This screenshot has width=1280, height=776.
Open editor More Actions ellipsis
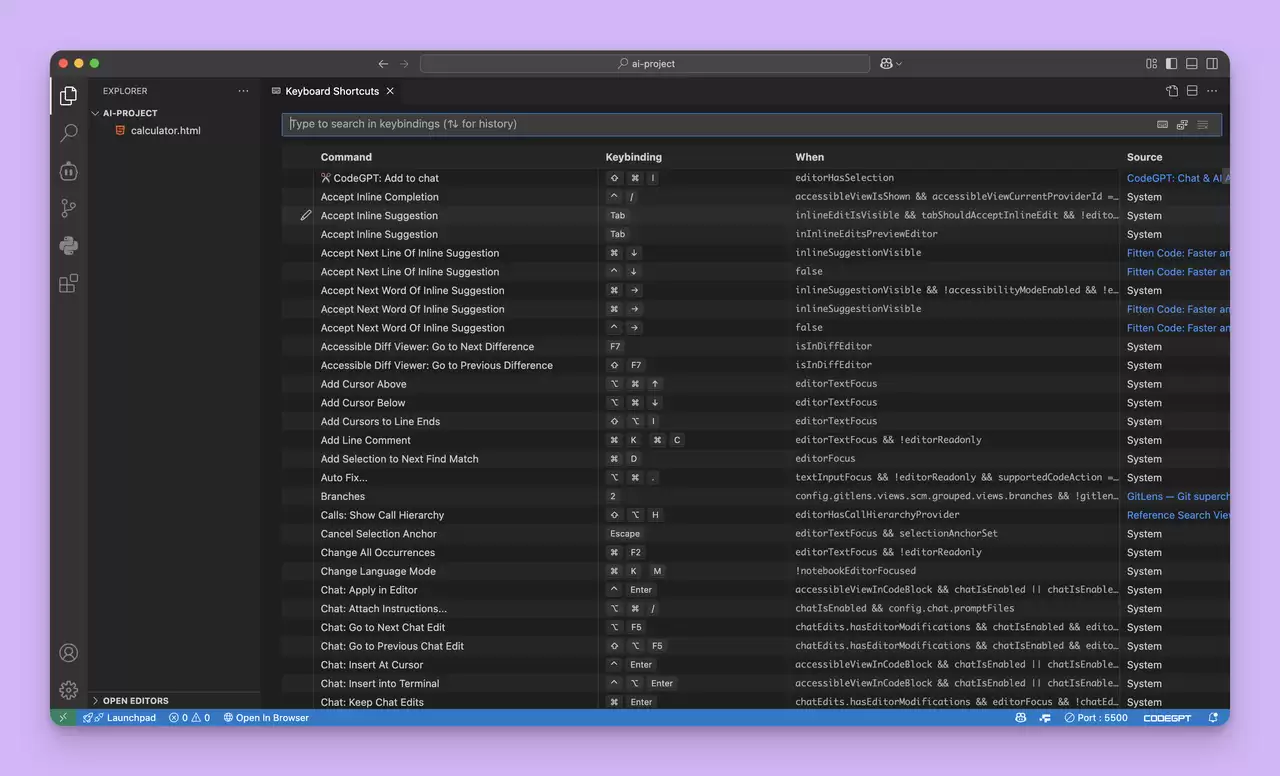click(1212, 91)
